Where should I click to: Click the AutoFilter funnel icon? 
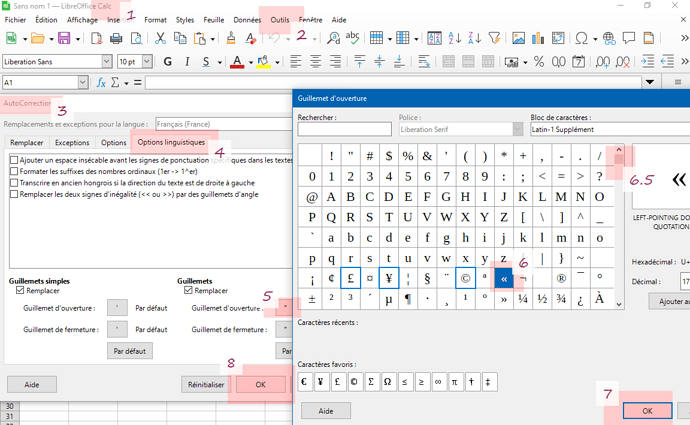[494, 38]
